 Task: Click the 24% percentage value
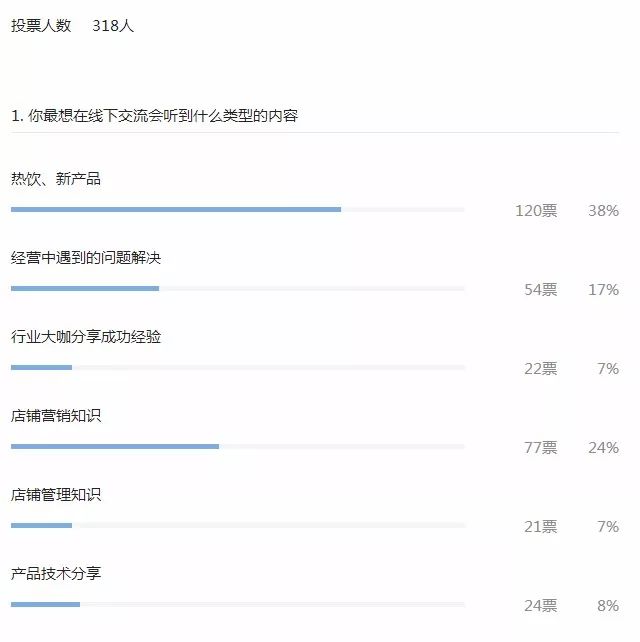pyautogui.click(x=603, y=447)
